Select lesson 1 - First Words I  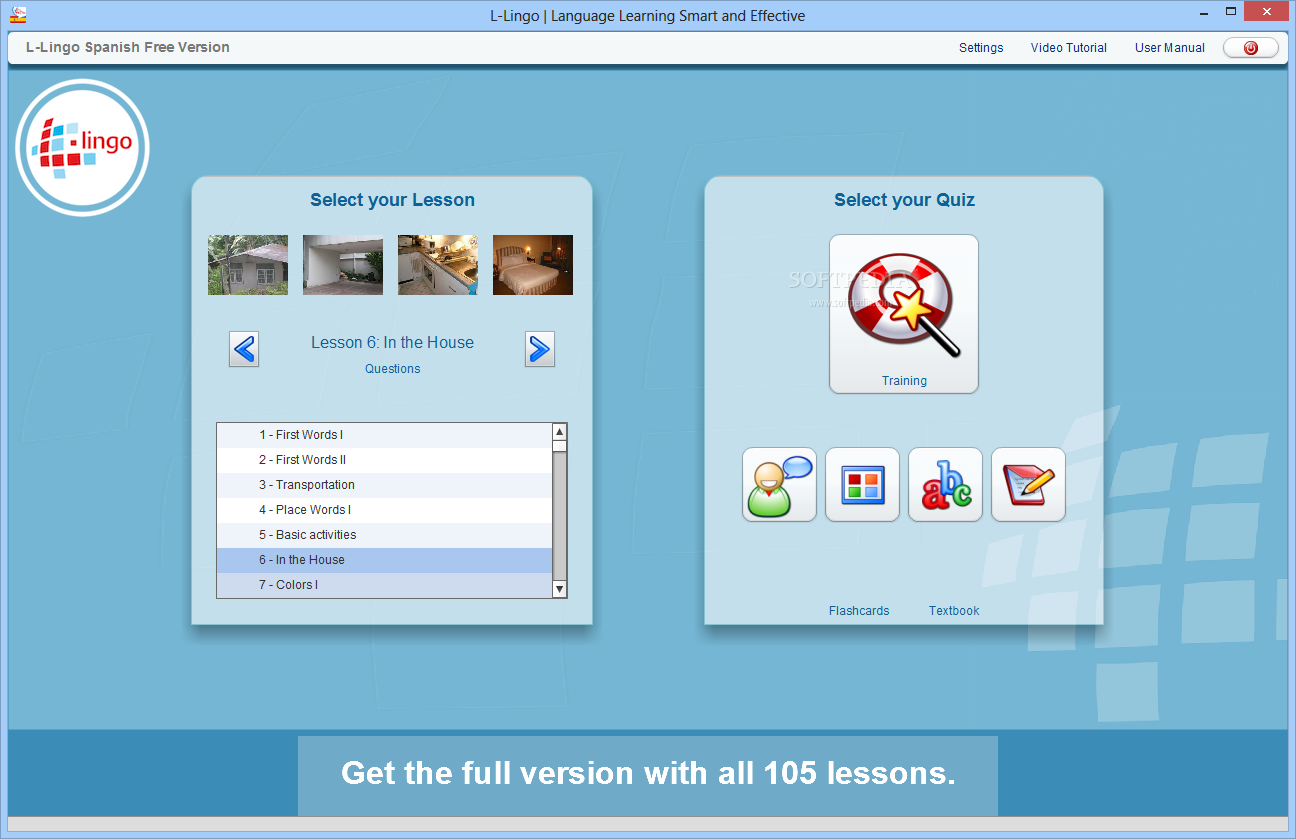pos(384,435)
